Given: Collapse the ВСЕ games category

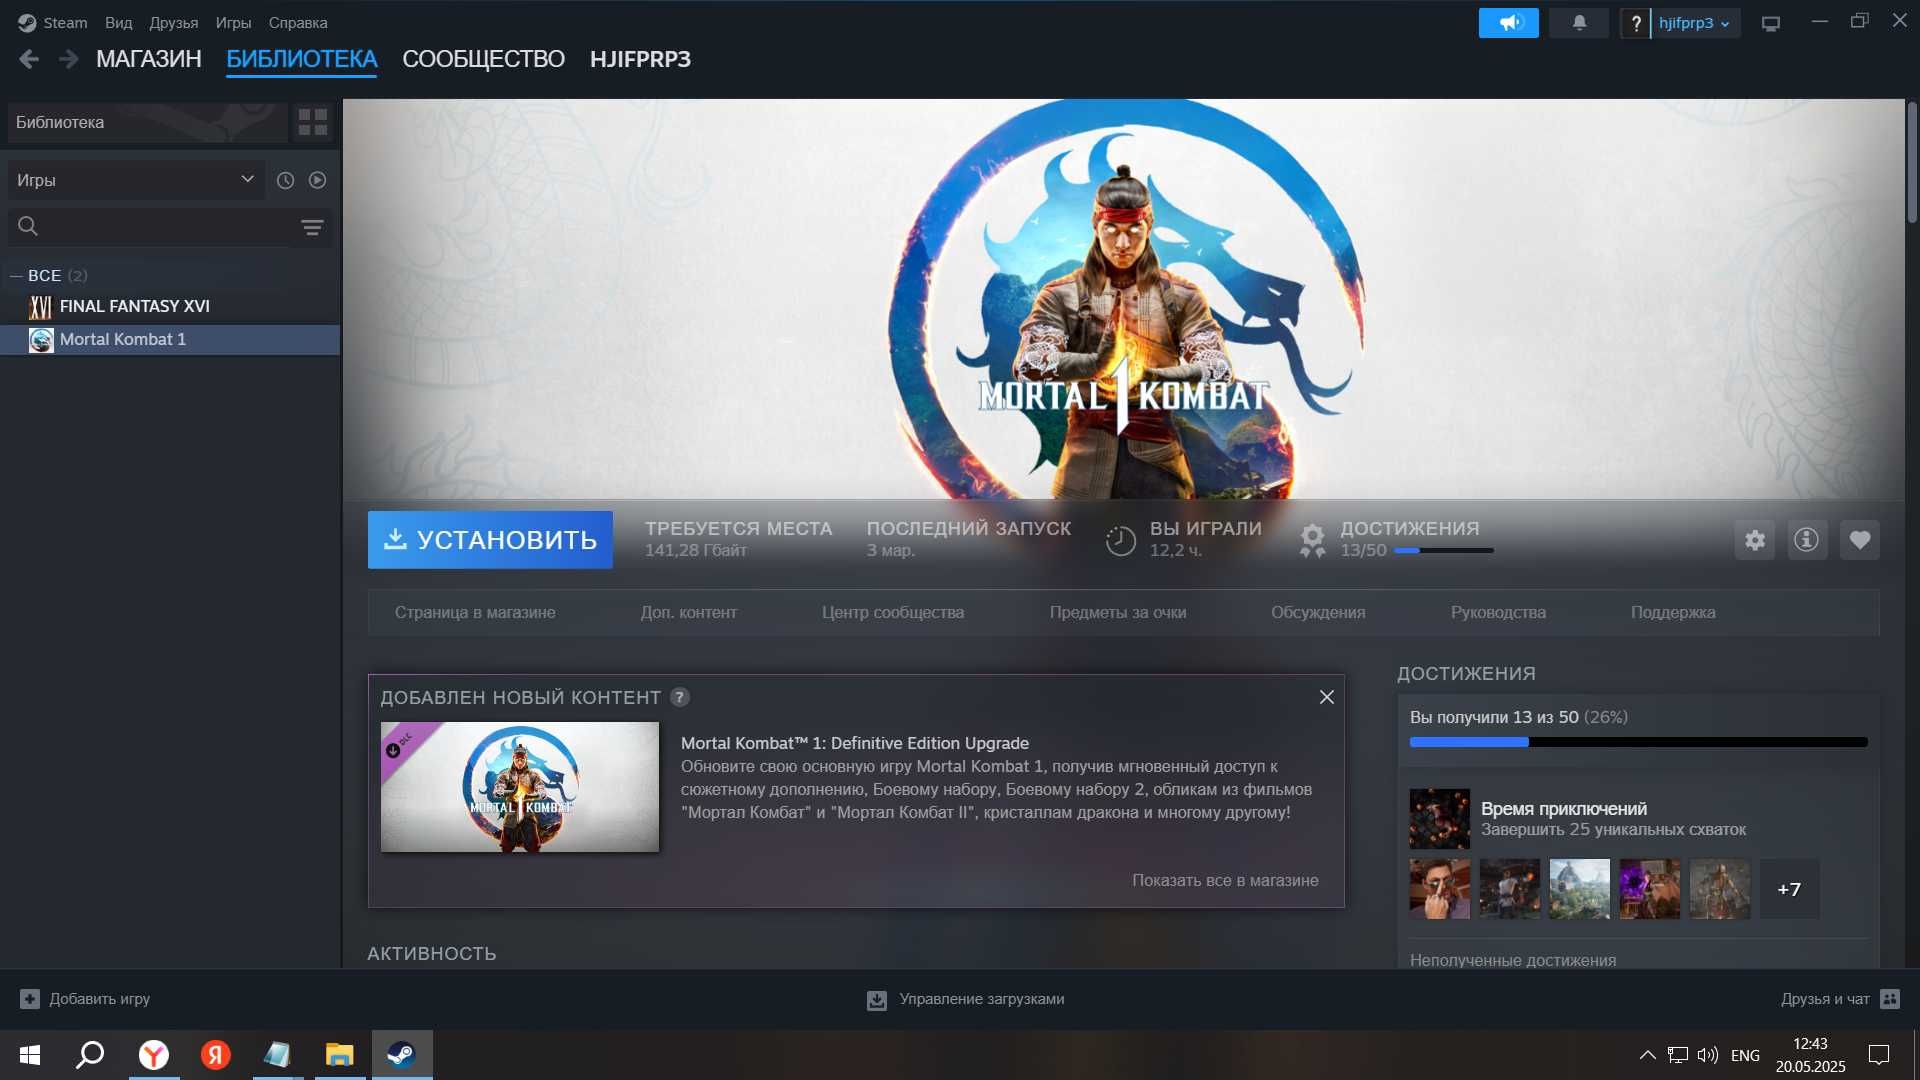Looking at the screenshot, I should 16,275.
